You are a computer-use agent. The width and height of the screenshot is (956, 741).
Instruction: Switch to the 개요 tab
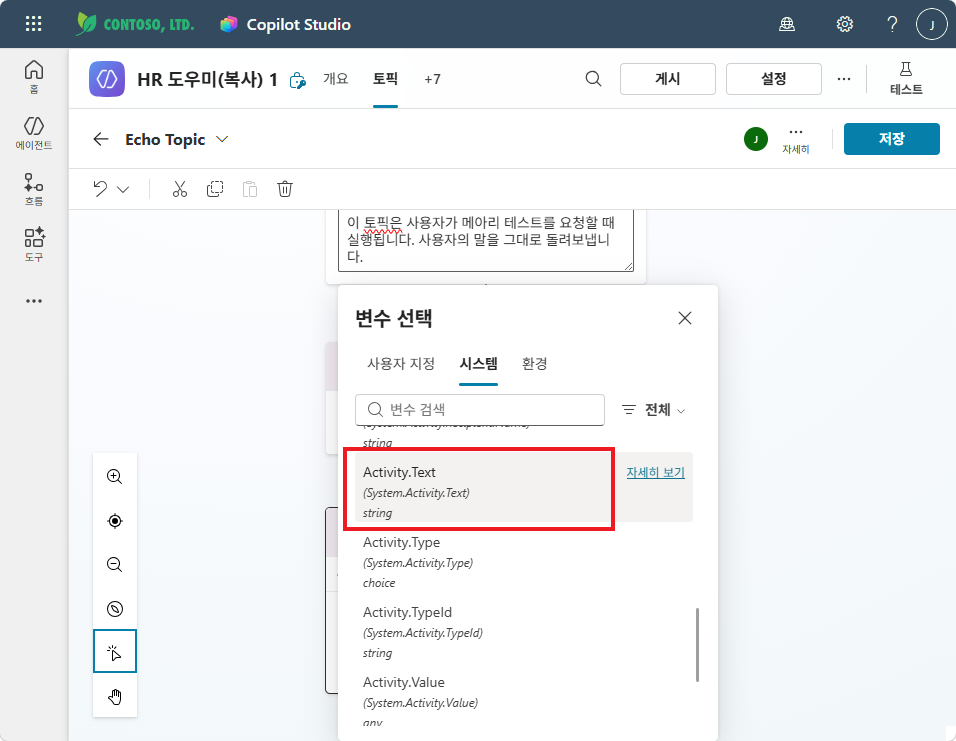(x=335, y=79)
